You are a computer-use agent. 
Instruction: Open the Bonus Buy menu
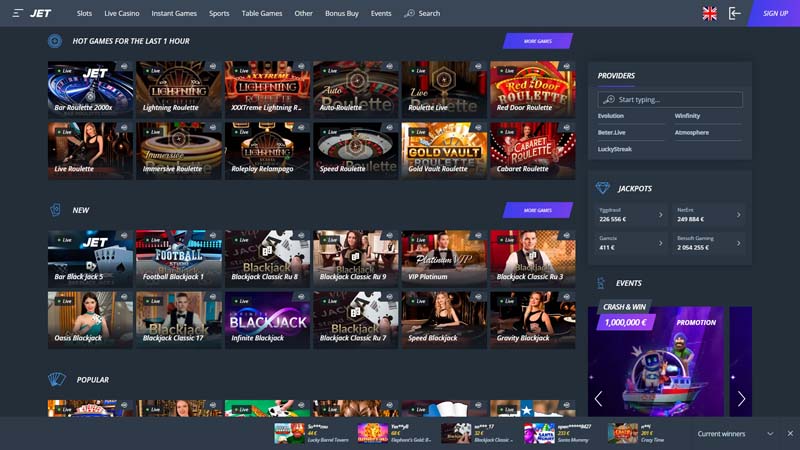[x=342, y=14]
